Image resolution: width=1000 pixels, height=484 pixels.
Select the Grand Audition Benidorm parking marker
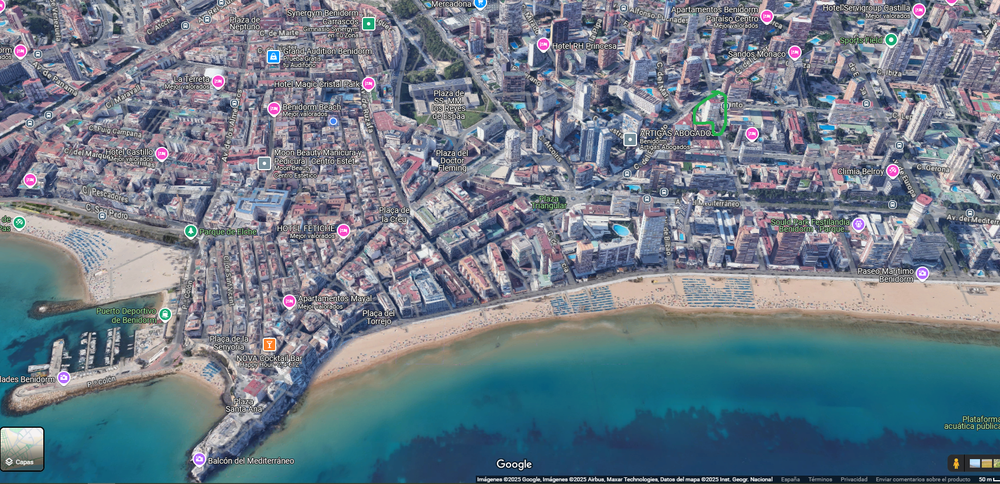[273, 57]
